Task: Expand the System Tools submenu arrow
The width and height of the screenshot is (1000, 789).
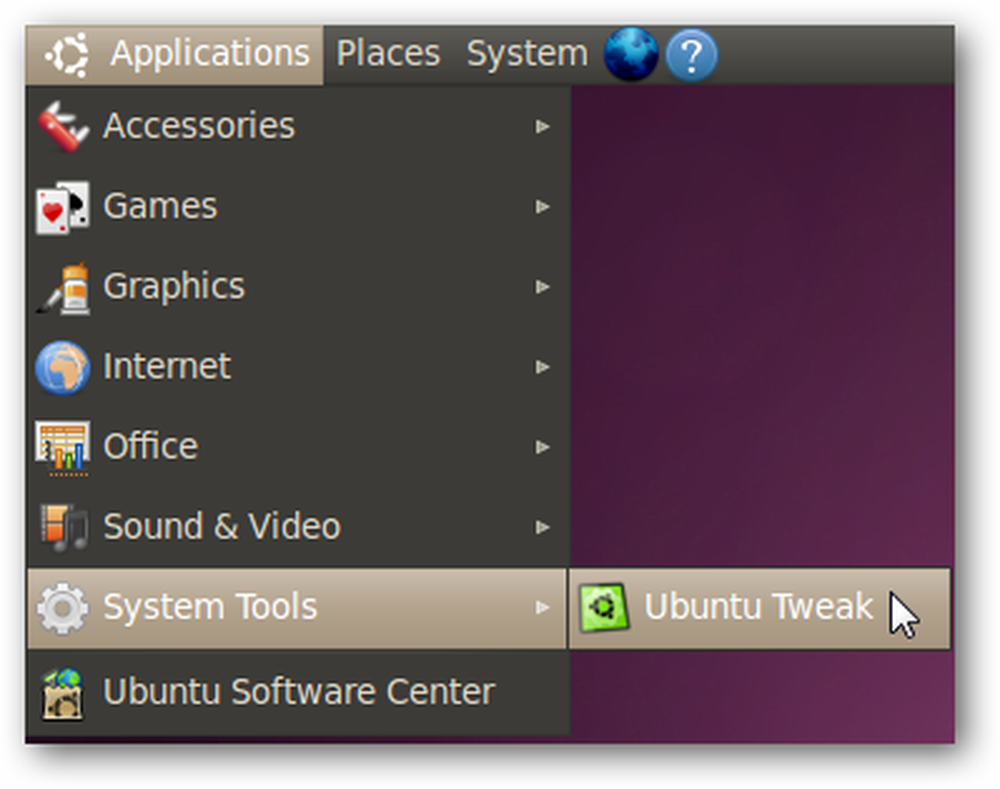Action: [543, 607]
